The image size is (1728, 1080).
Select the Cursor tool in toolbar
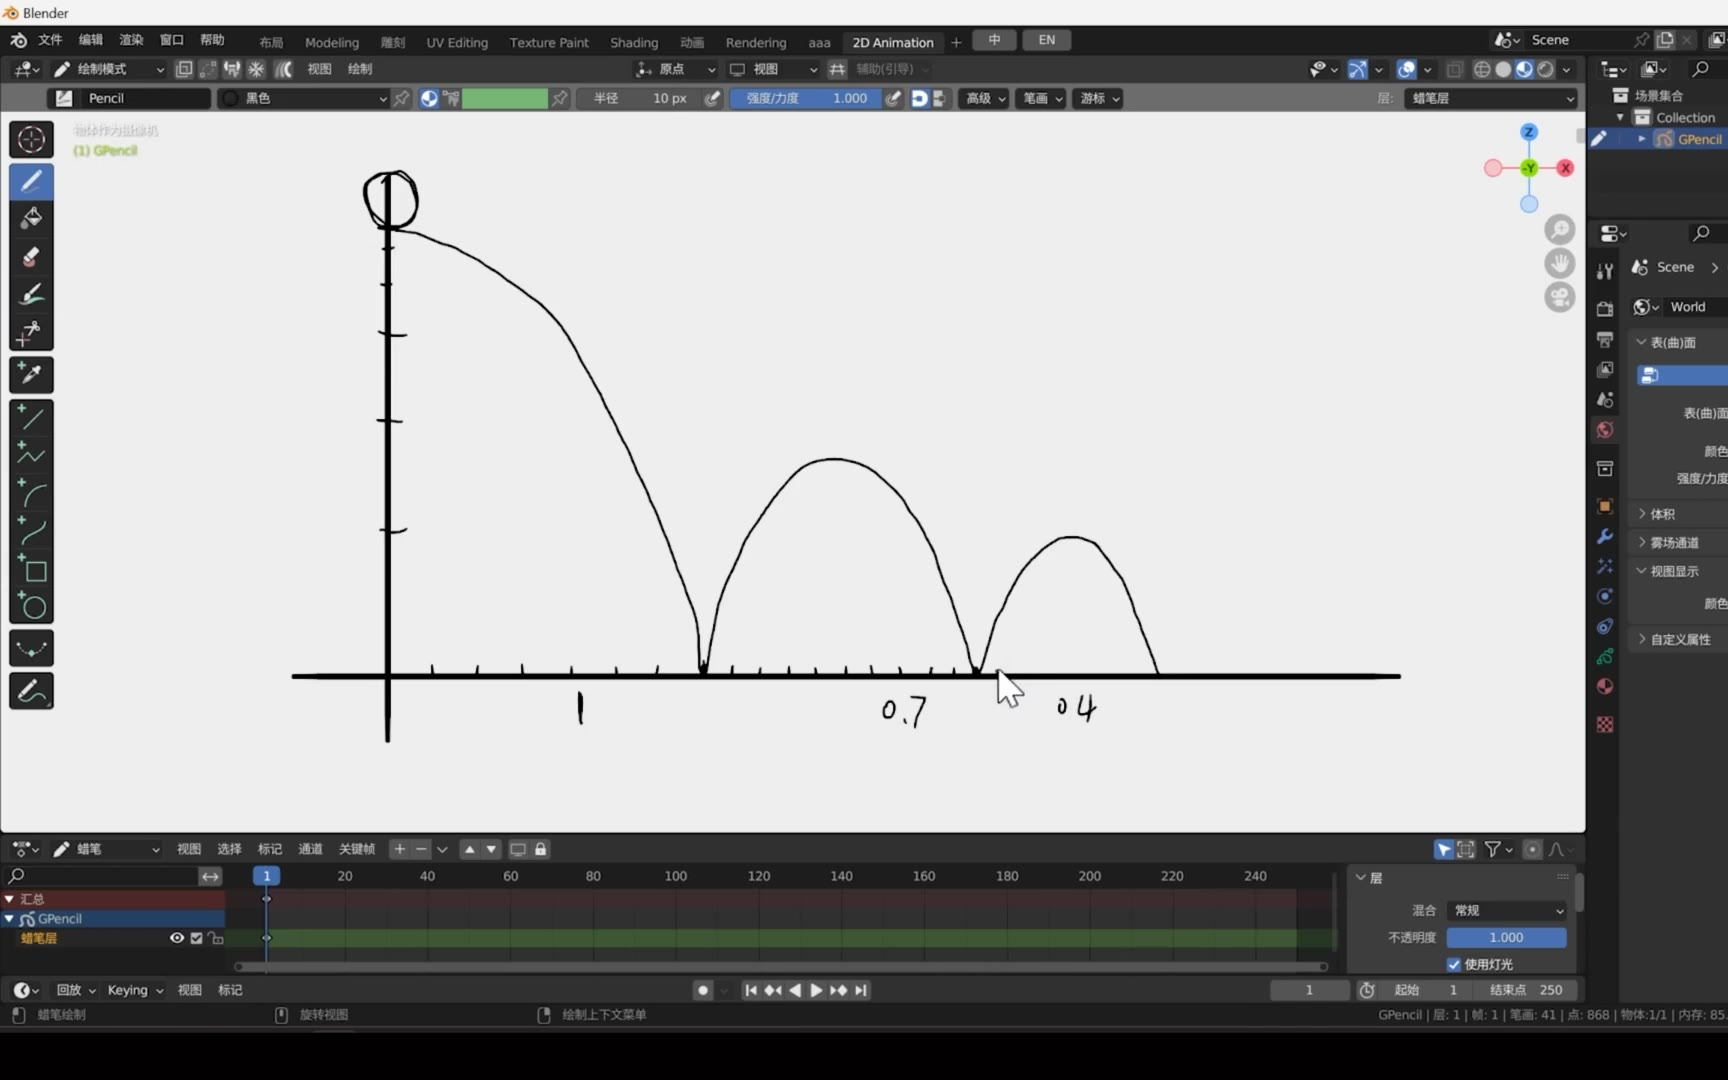[31, 139]
